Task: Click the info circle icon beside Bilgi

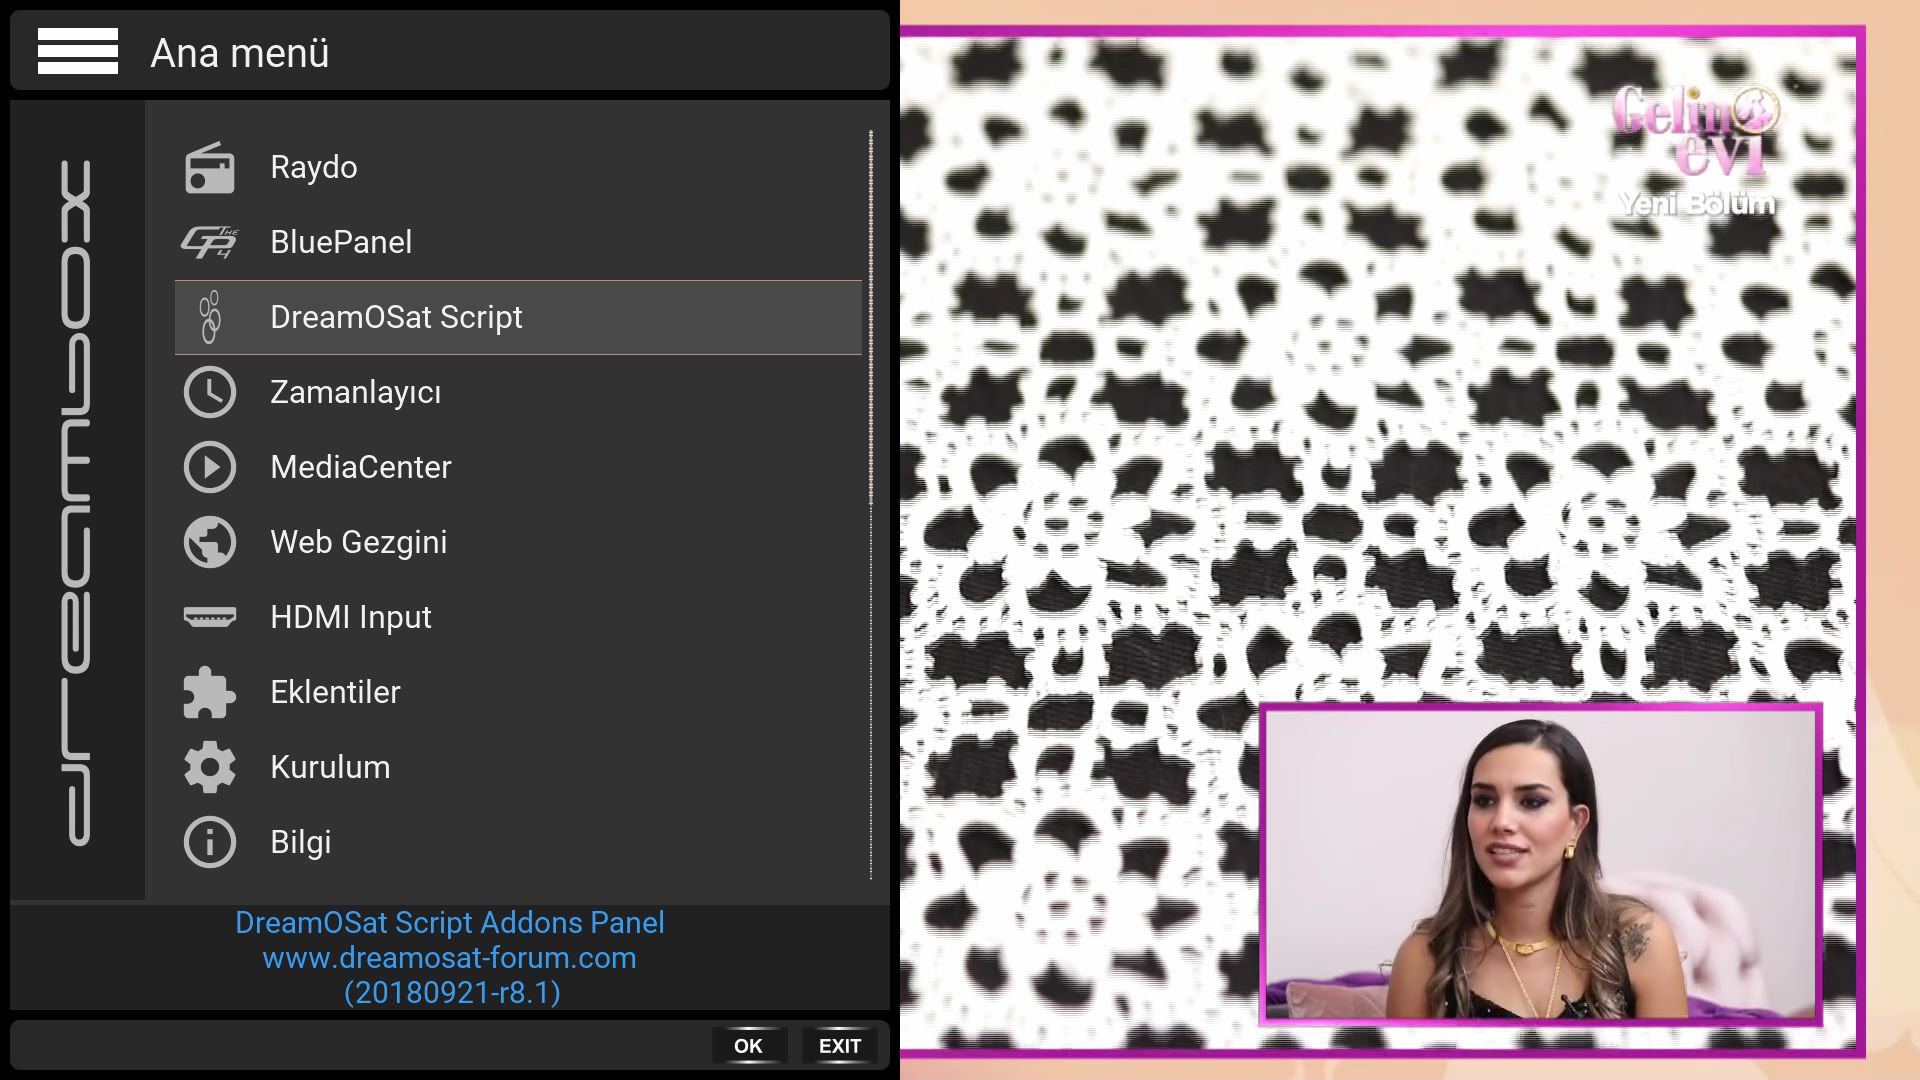Action: (210, 842)
